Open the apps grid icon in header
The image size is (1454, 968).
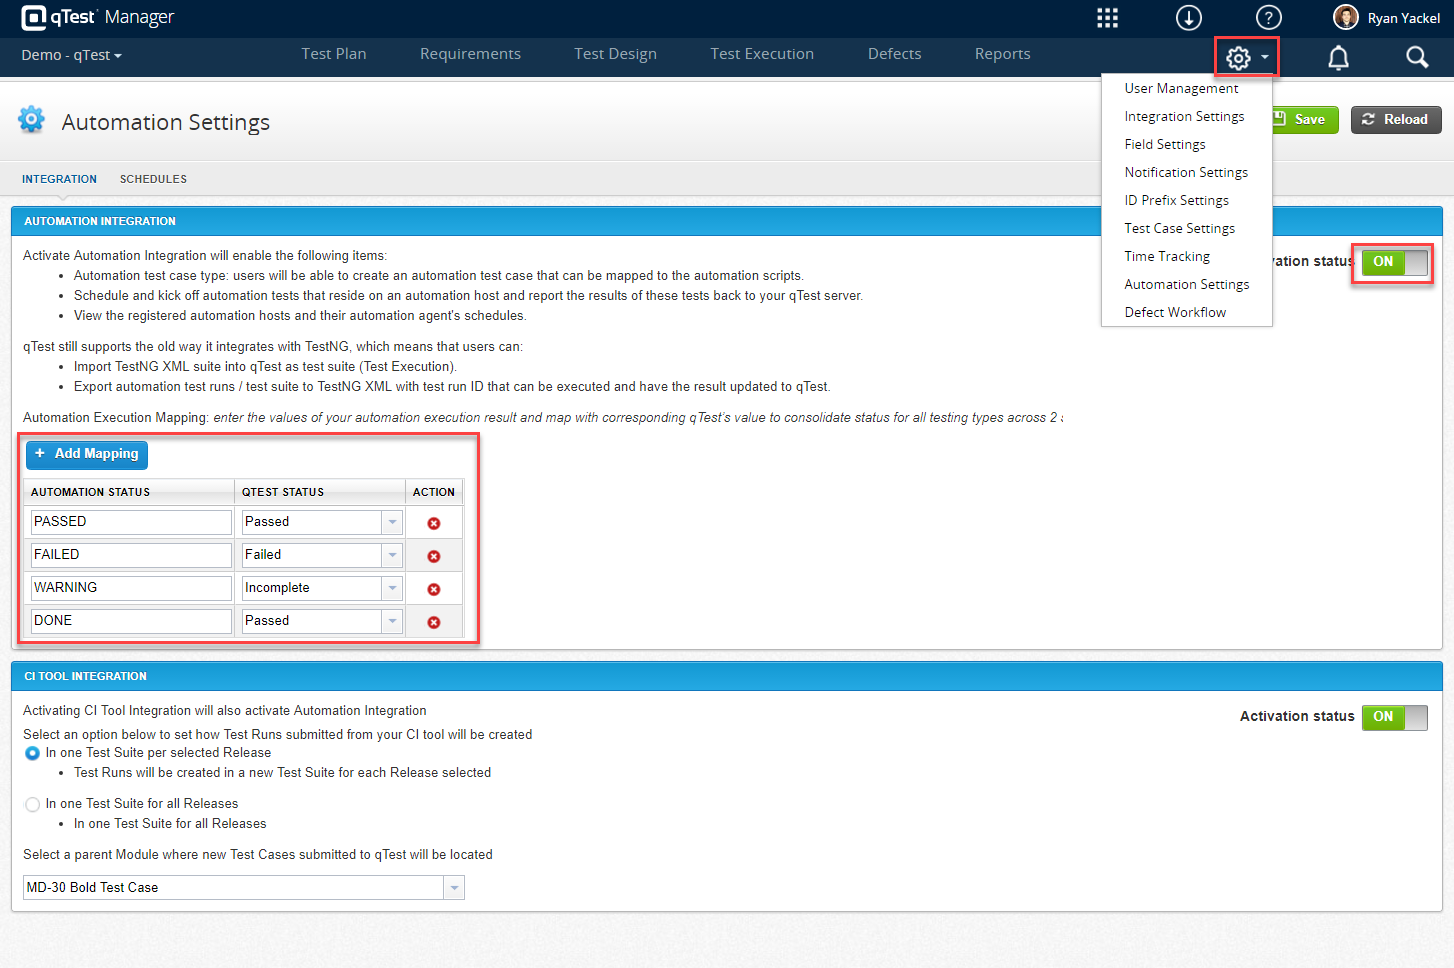[x=1107, y=18]
